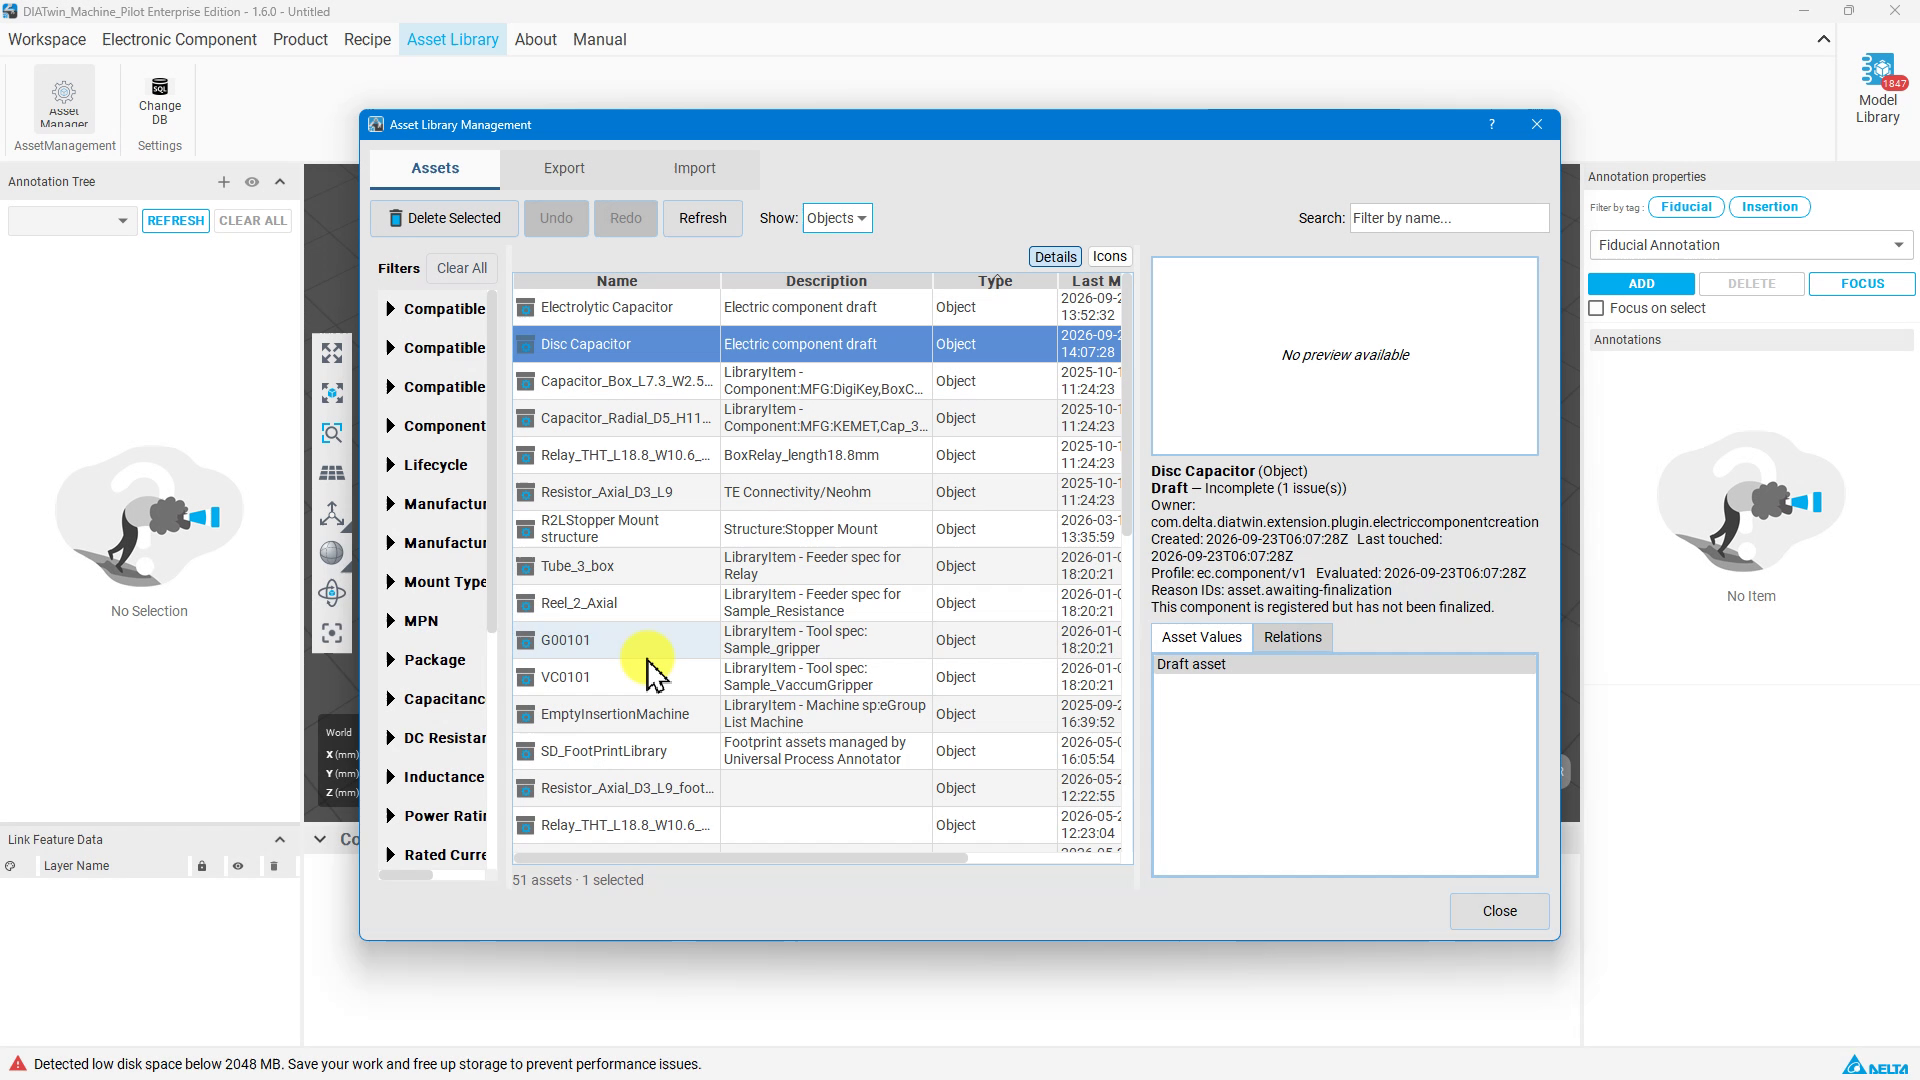This screenshot has width=1920, height=1080.
Task: Click the REFRESH button in Annotation Tree
Action: point(176,221)
